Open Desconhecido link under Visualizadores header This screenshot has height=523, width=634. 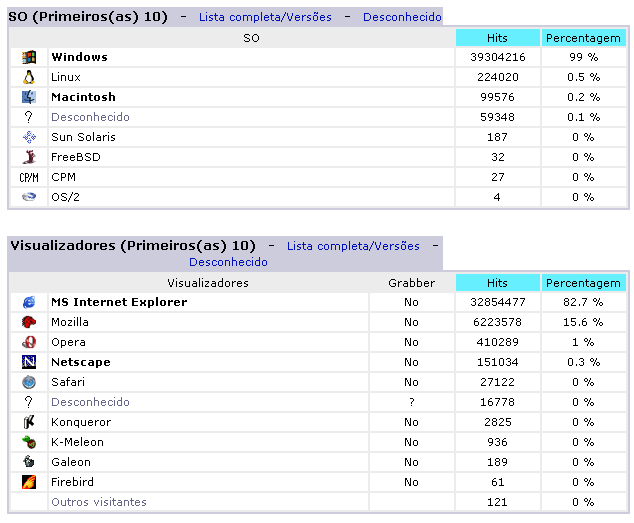tap(228, 262)
